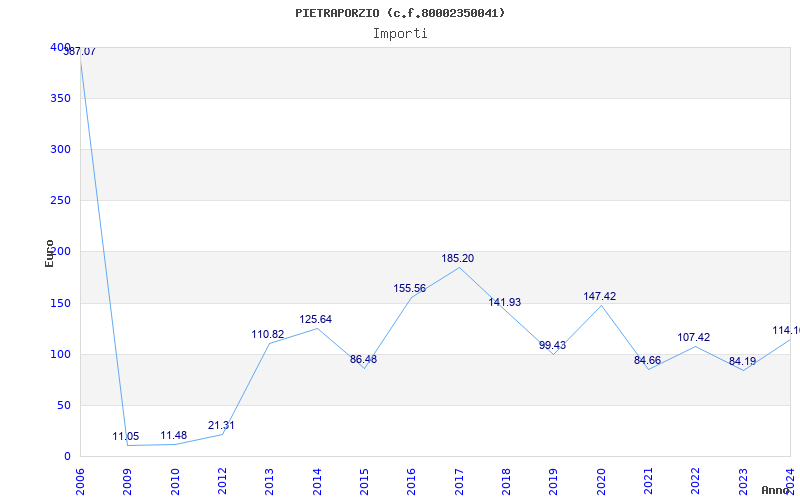
Task: Click the 107.42 data label for 2022
Action: point(693,338)
